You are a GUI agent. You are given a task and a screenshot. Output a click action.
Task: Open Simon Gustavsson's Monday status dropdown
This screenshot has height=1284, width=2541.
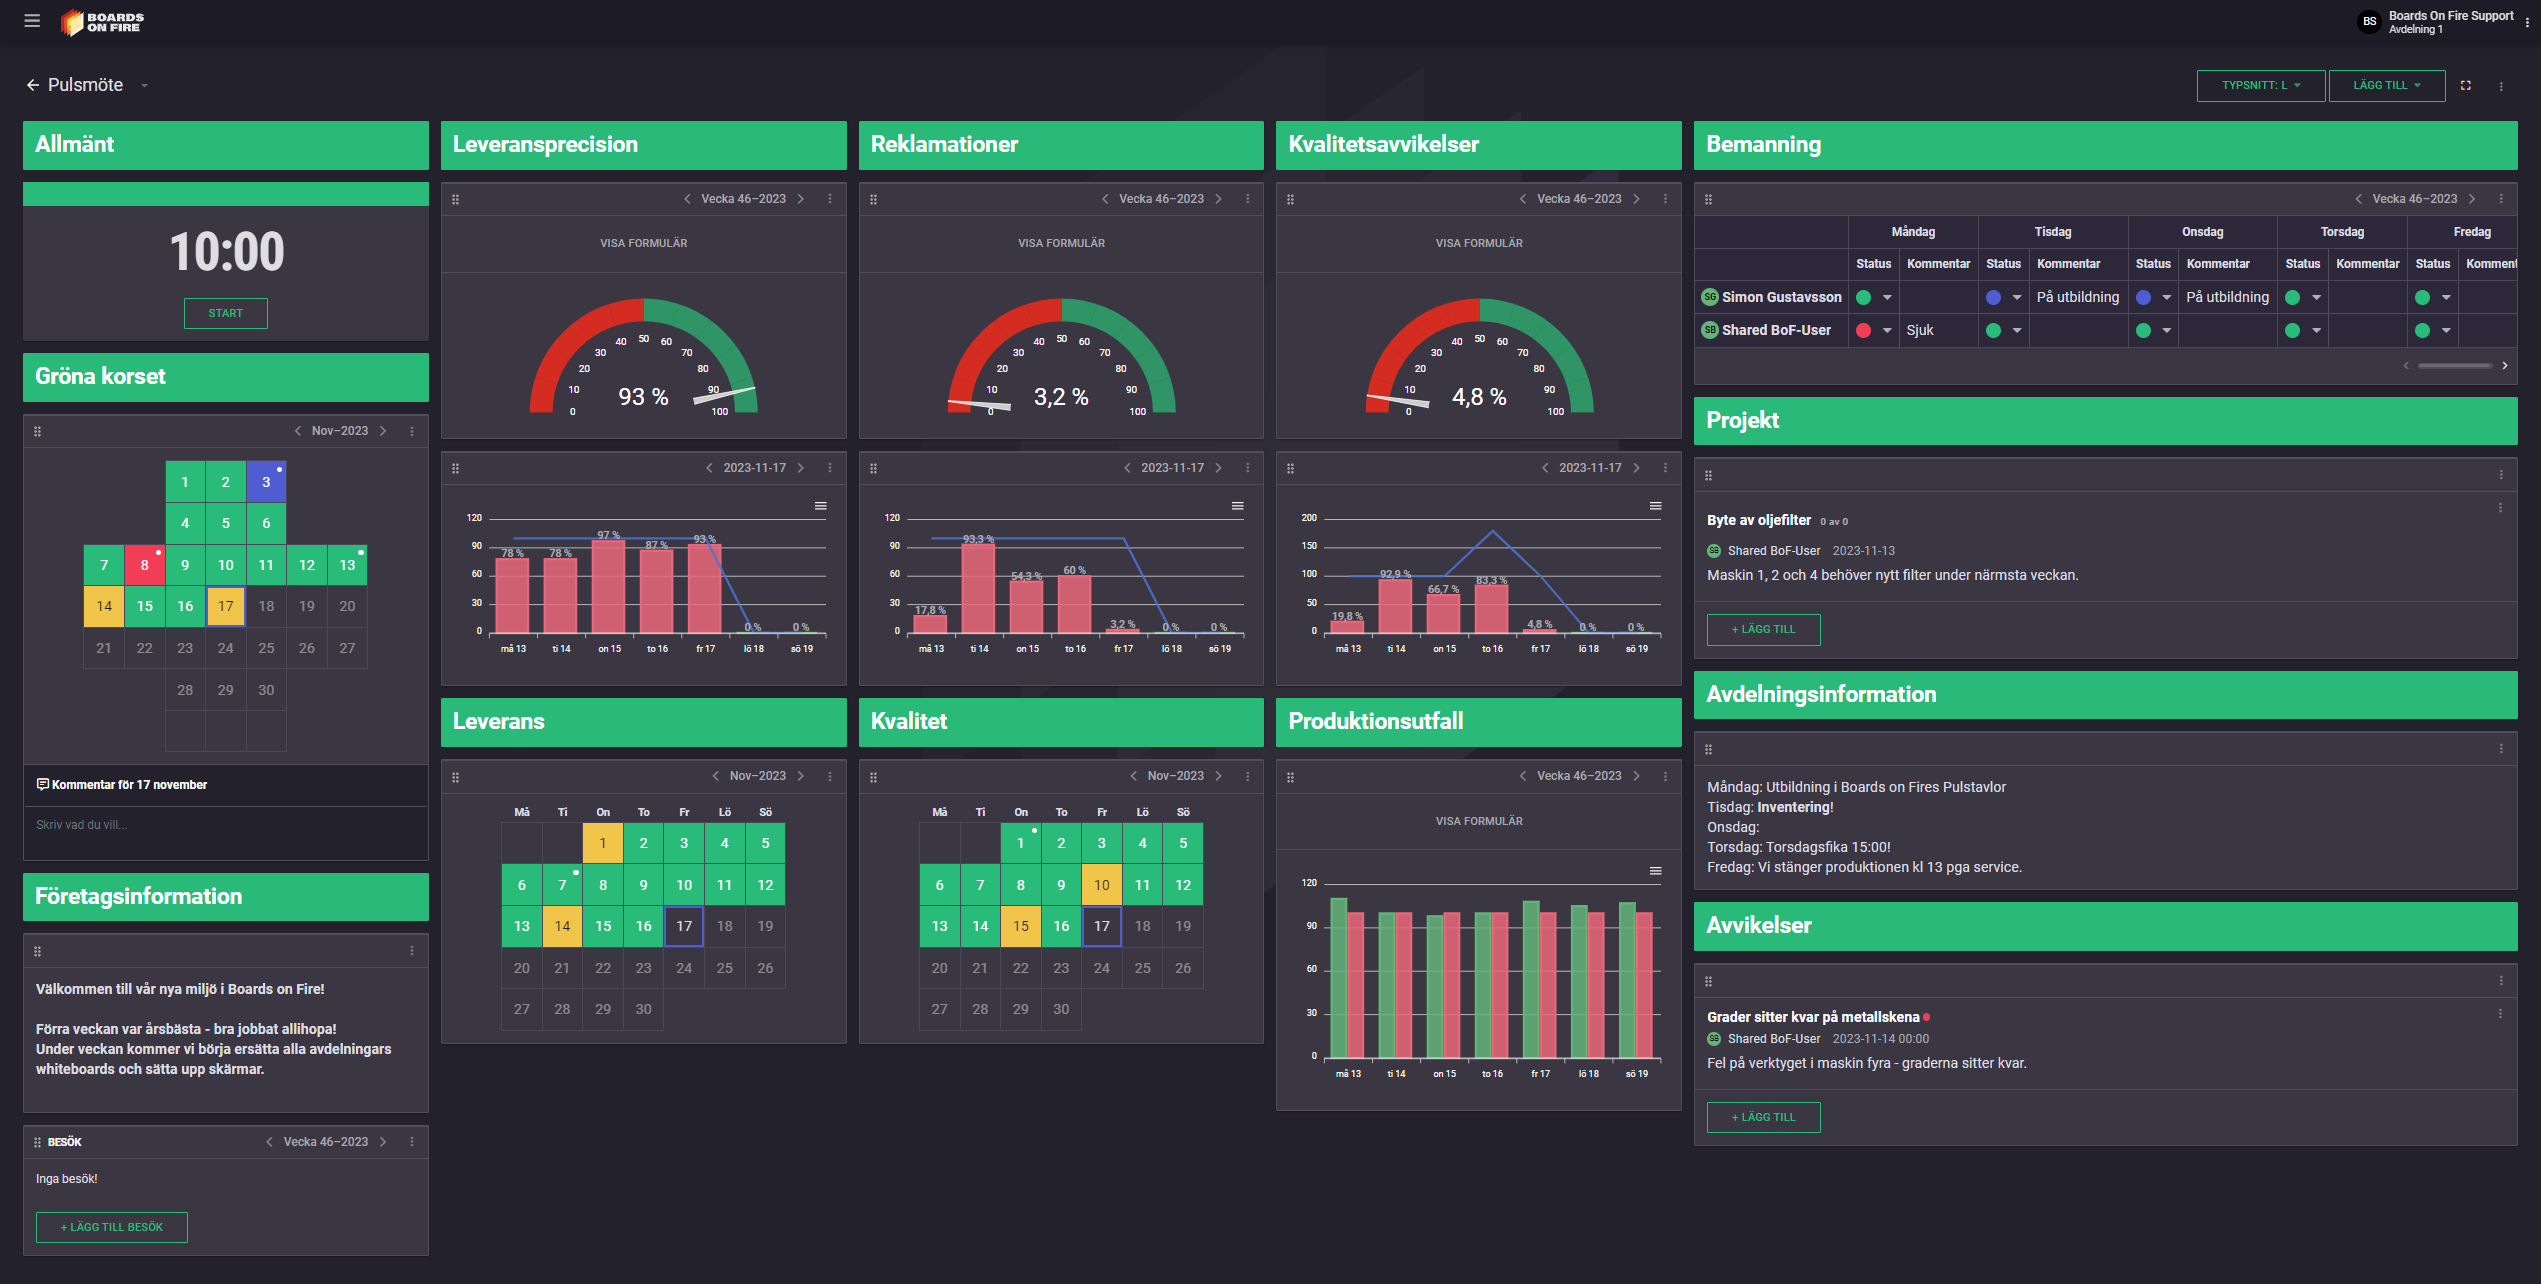1886,298
